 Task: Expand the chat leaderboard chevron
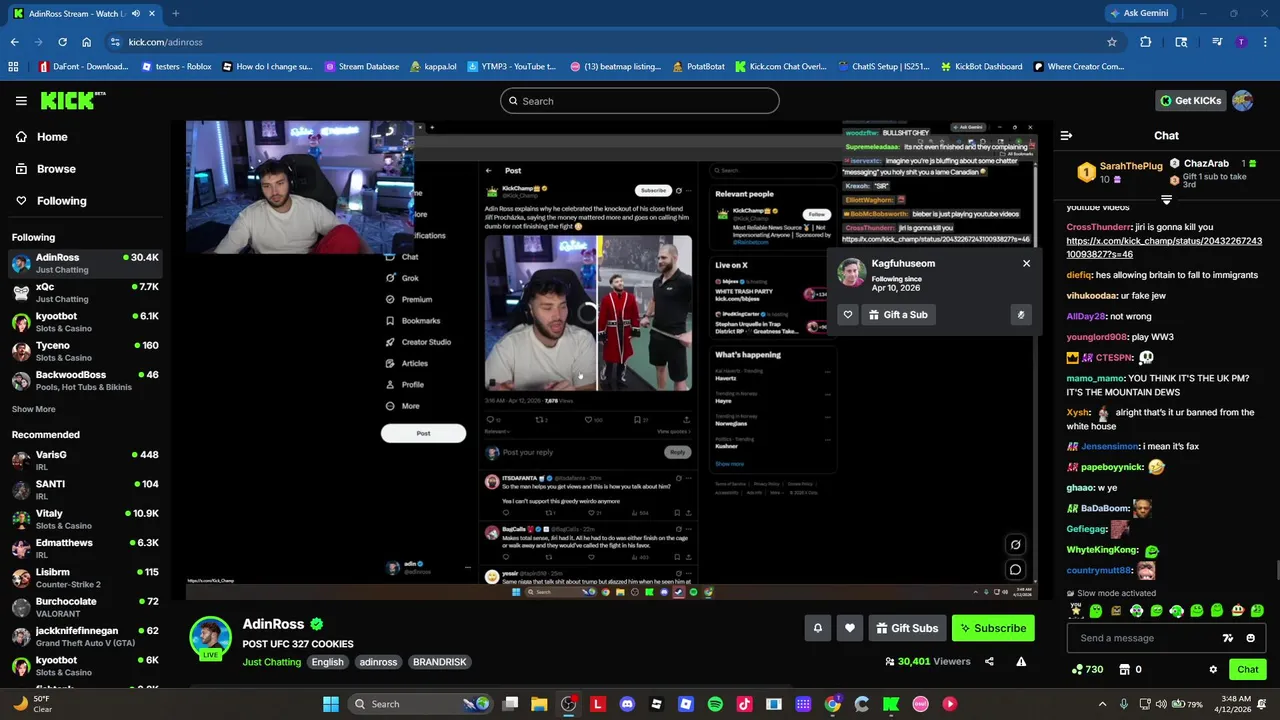click(x=1166, y=198)
